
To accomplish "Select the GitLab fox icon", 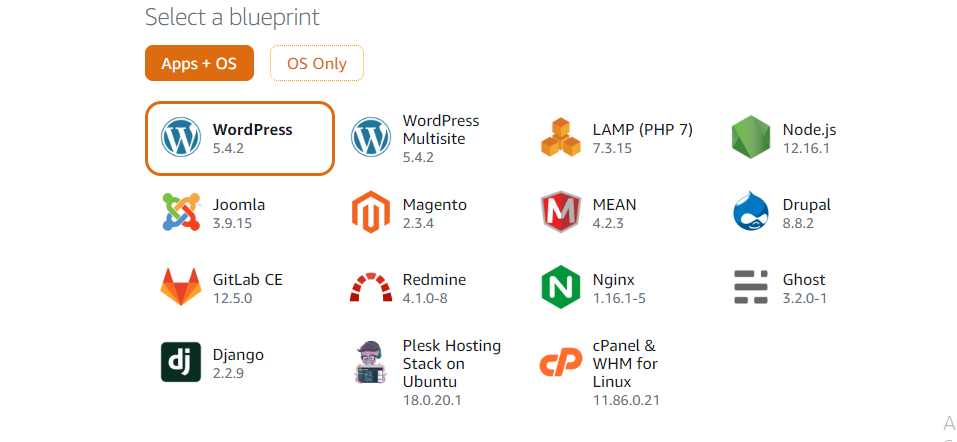I will pyautogui.click(x=181, y=287).
